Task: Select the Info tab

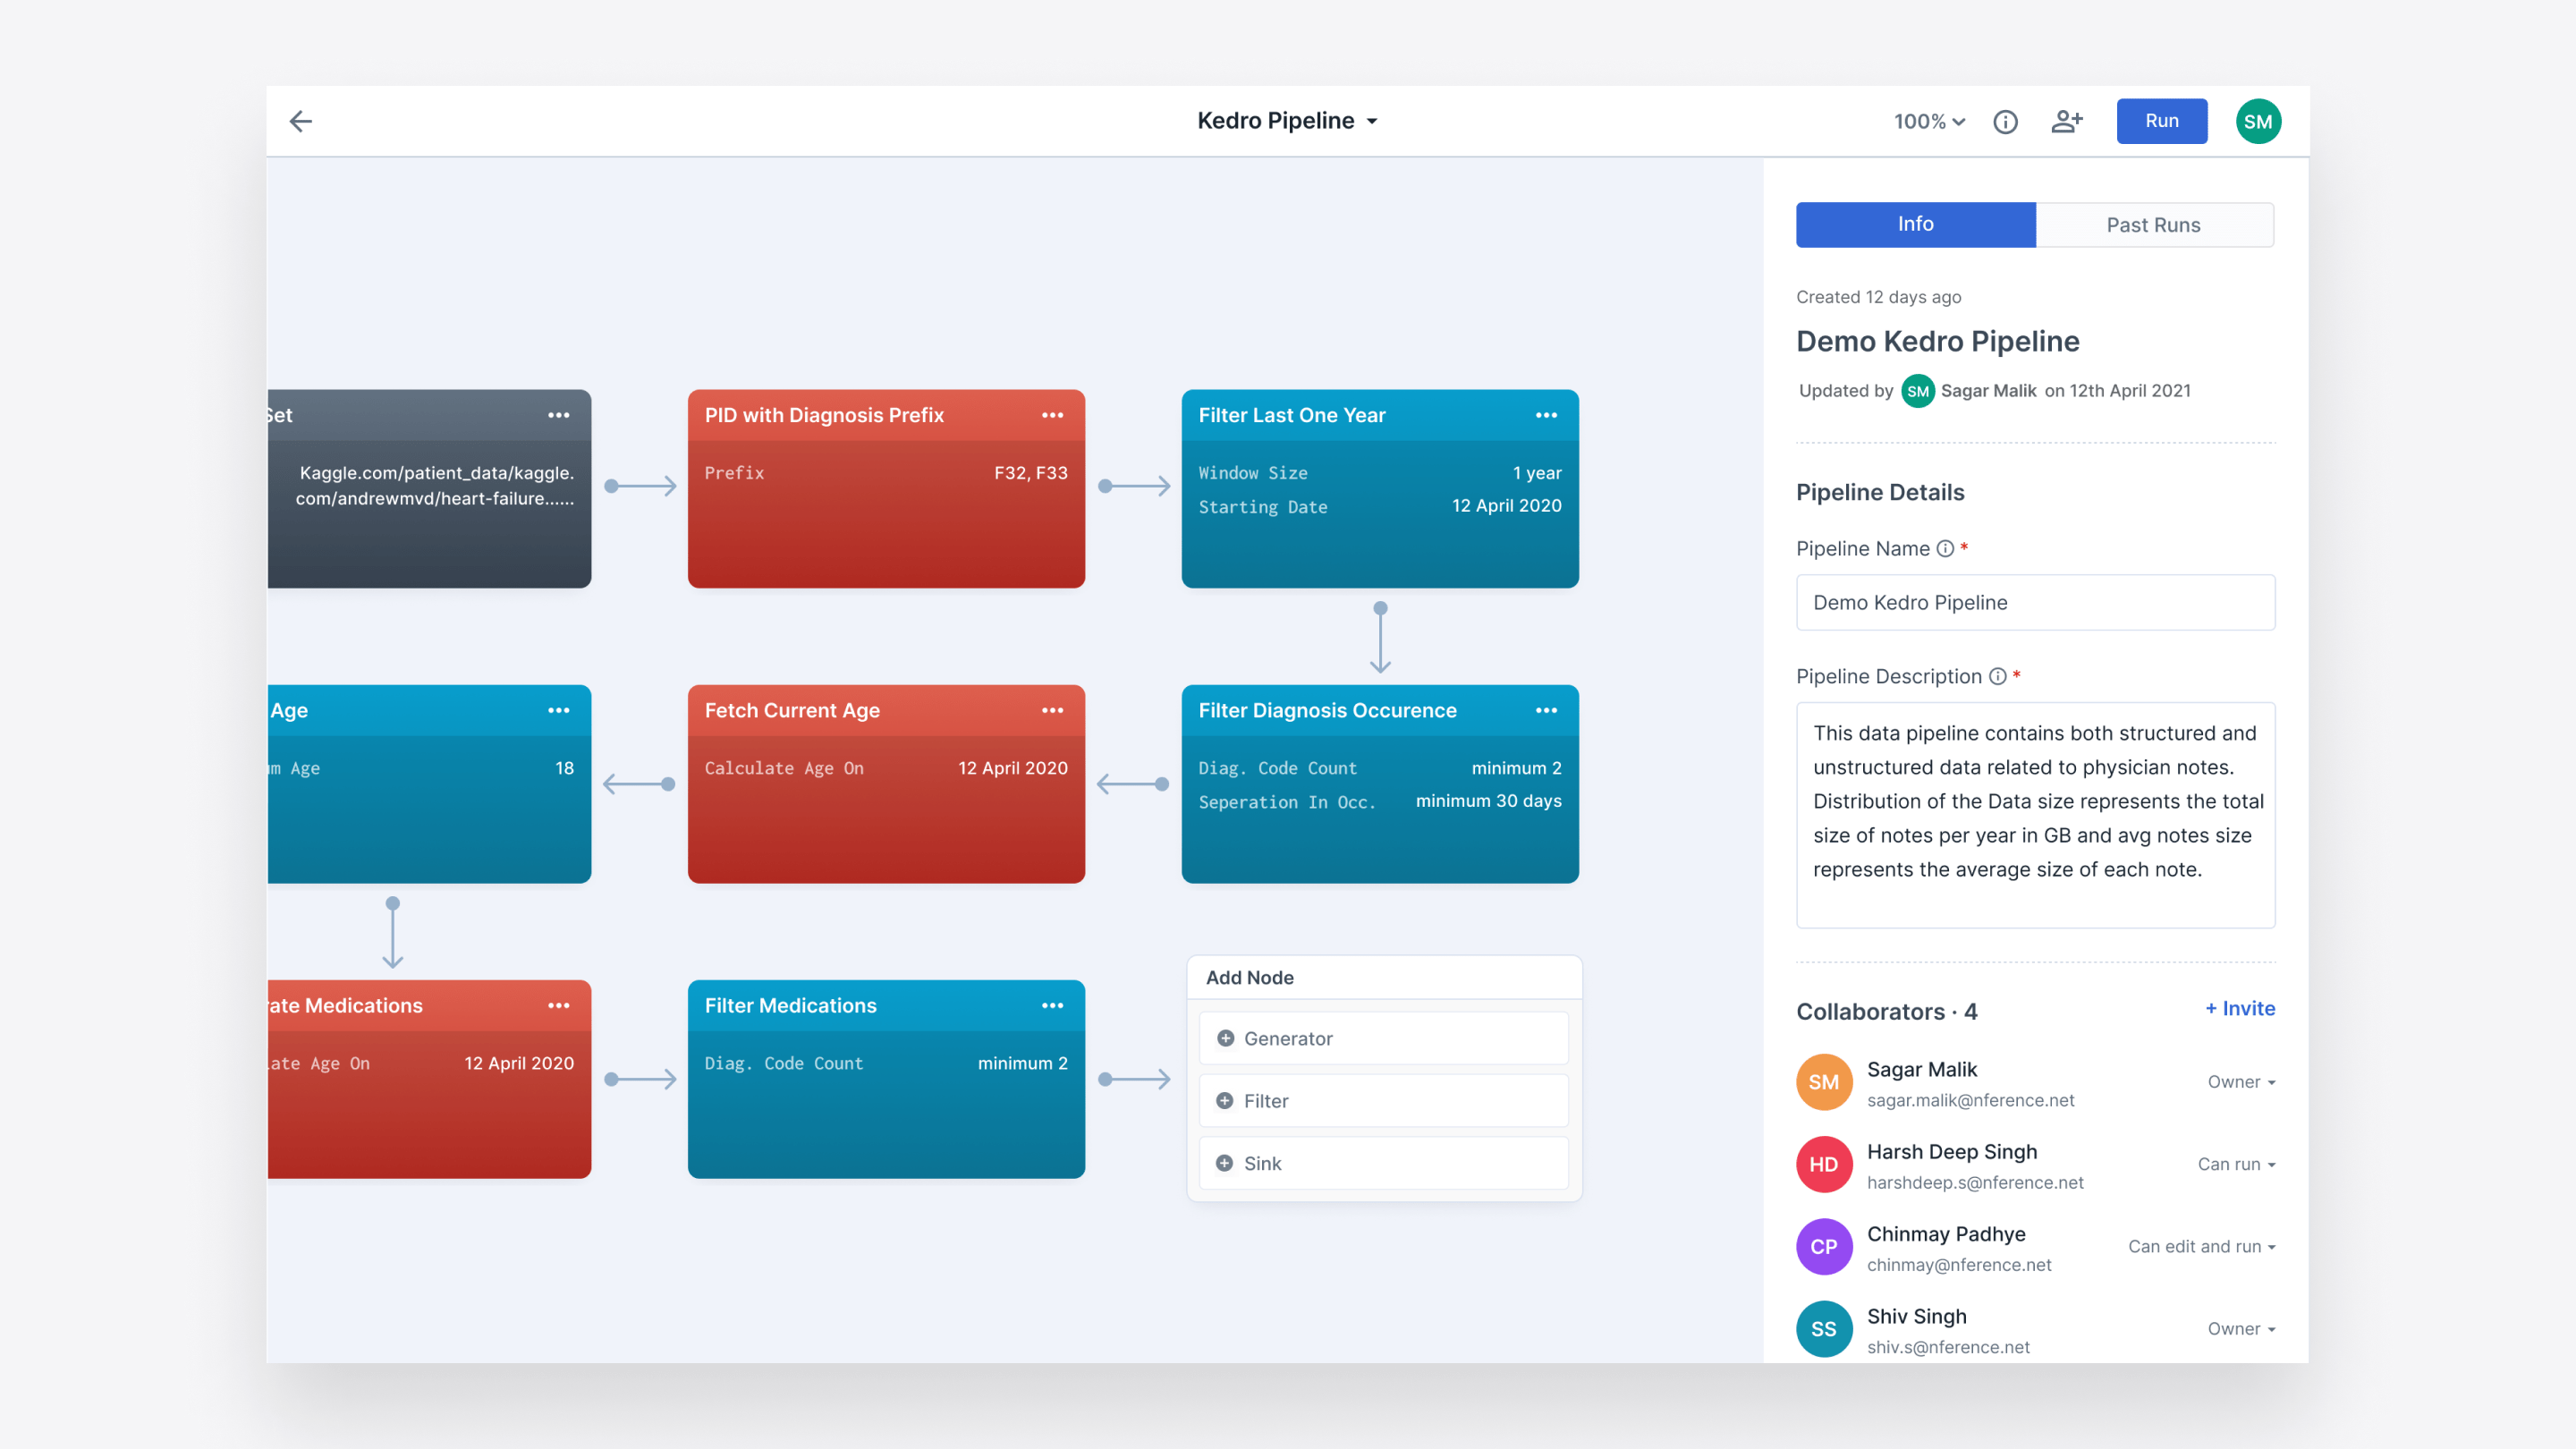Action: click(1915, 225)
